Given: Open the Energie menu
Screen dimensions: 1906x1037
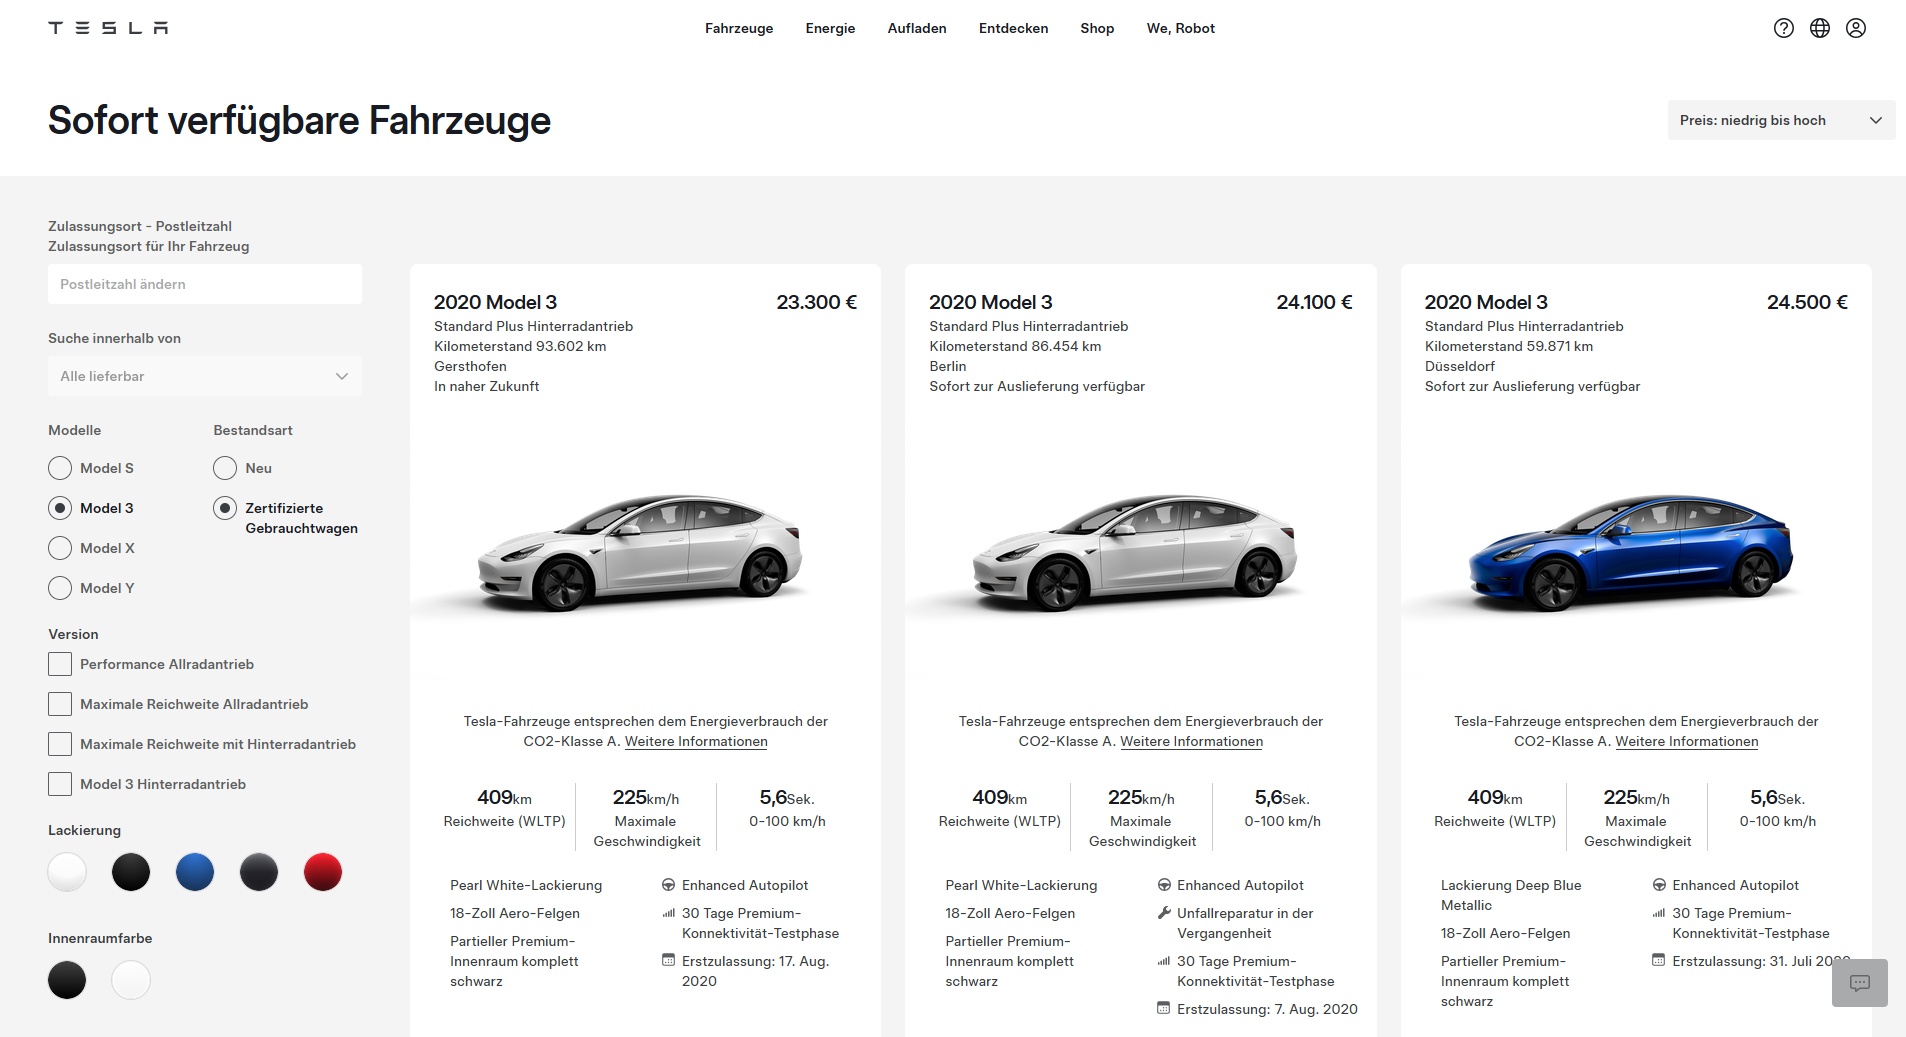Looking at the screenshot, I should [830, 28].
